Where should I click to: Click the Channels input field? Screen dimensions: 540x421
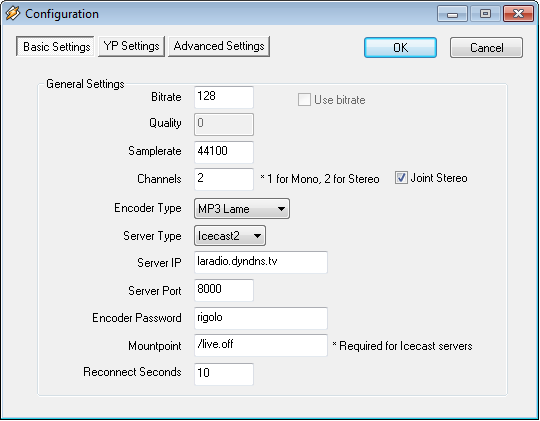click(224, 179)
